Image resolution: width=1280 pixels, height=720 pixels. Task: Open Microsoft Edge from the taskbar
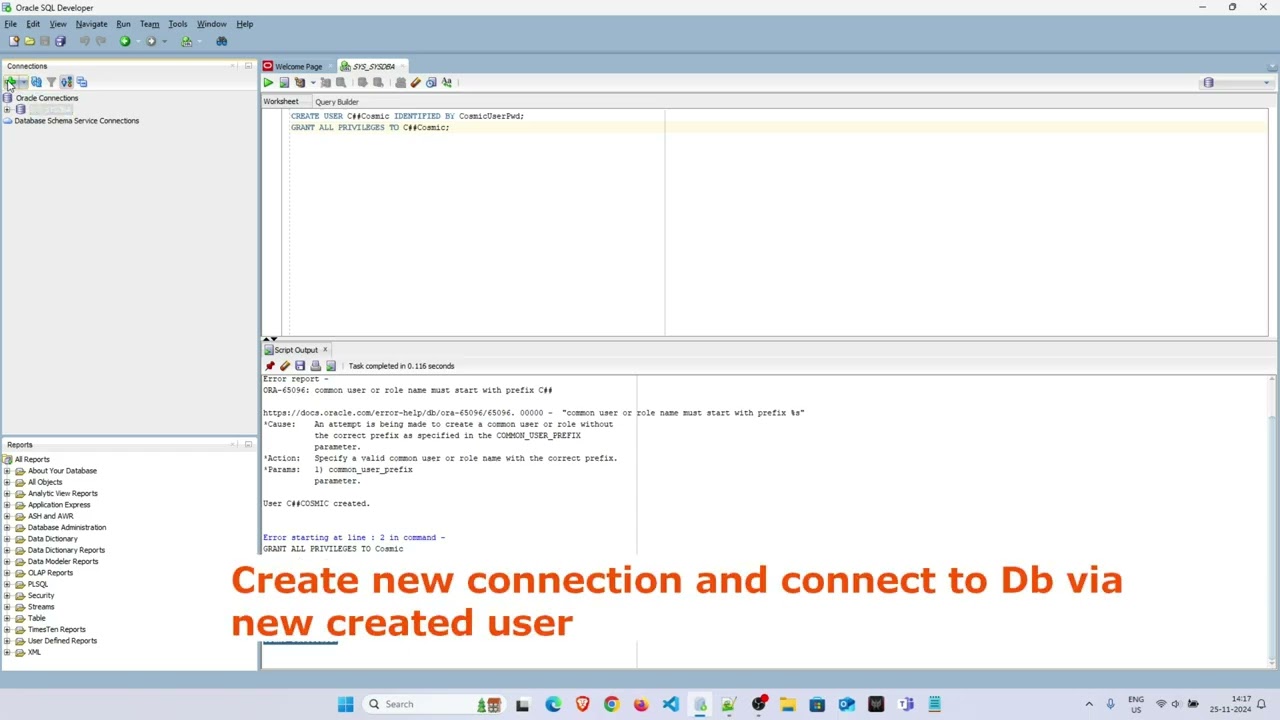(553, 704)
